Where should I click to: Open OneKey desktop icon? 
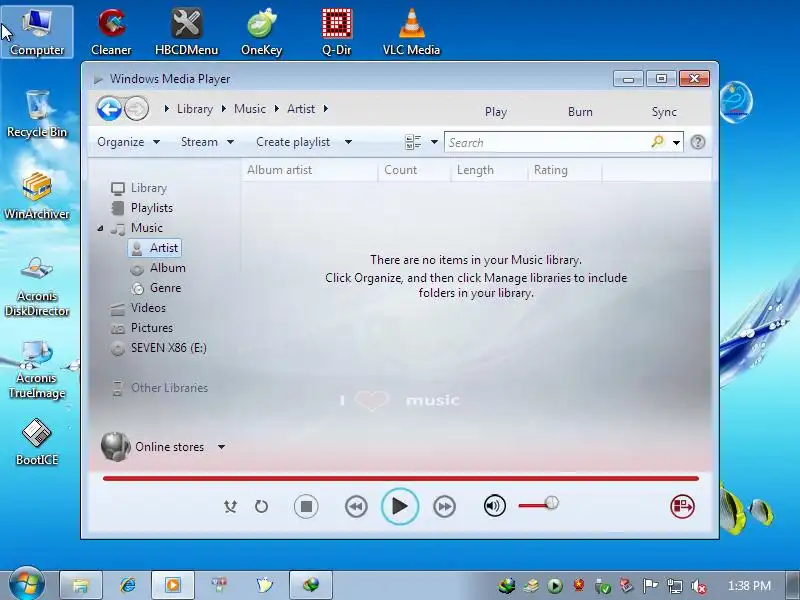261,32
